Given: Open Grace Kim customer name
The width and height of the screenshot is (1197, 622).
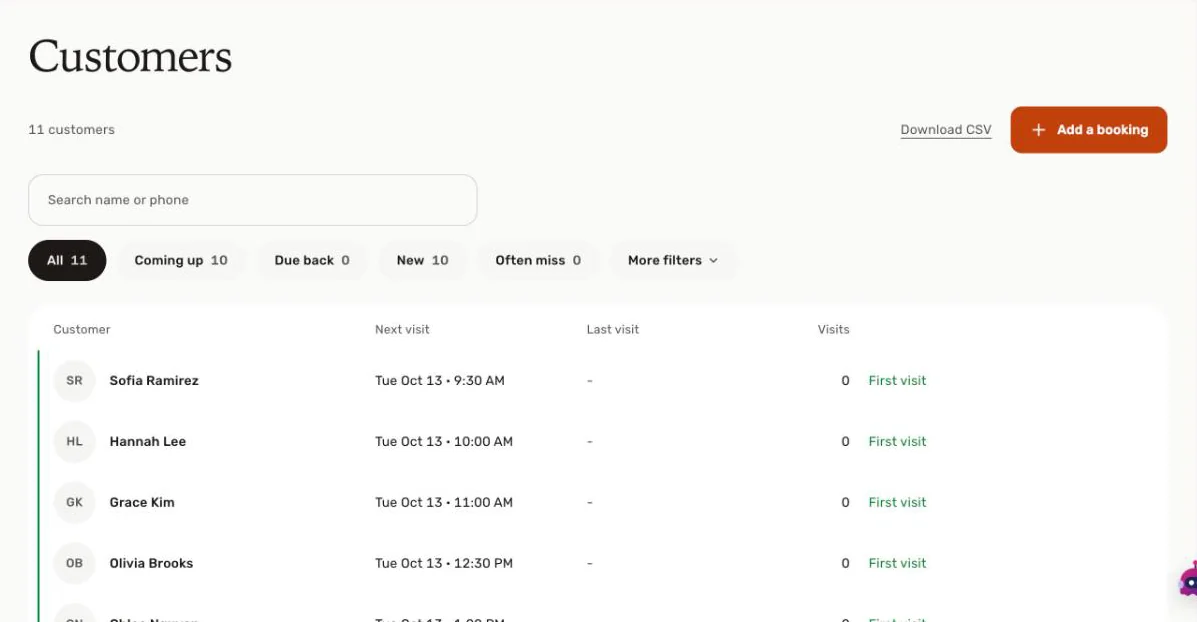Looking at the screenshot, I should (x=142, y=502).
